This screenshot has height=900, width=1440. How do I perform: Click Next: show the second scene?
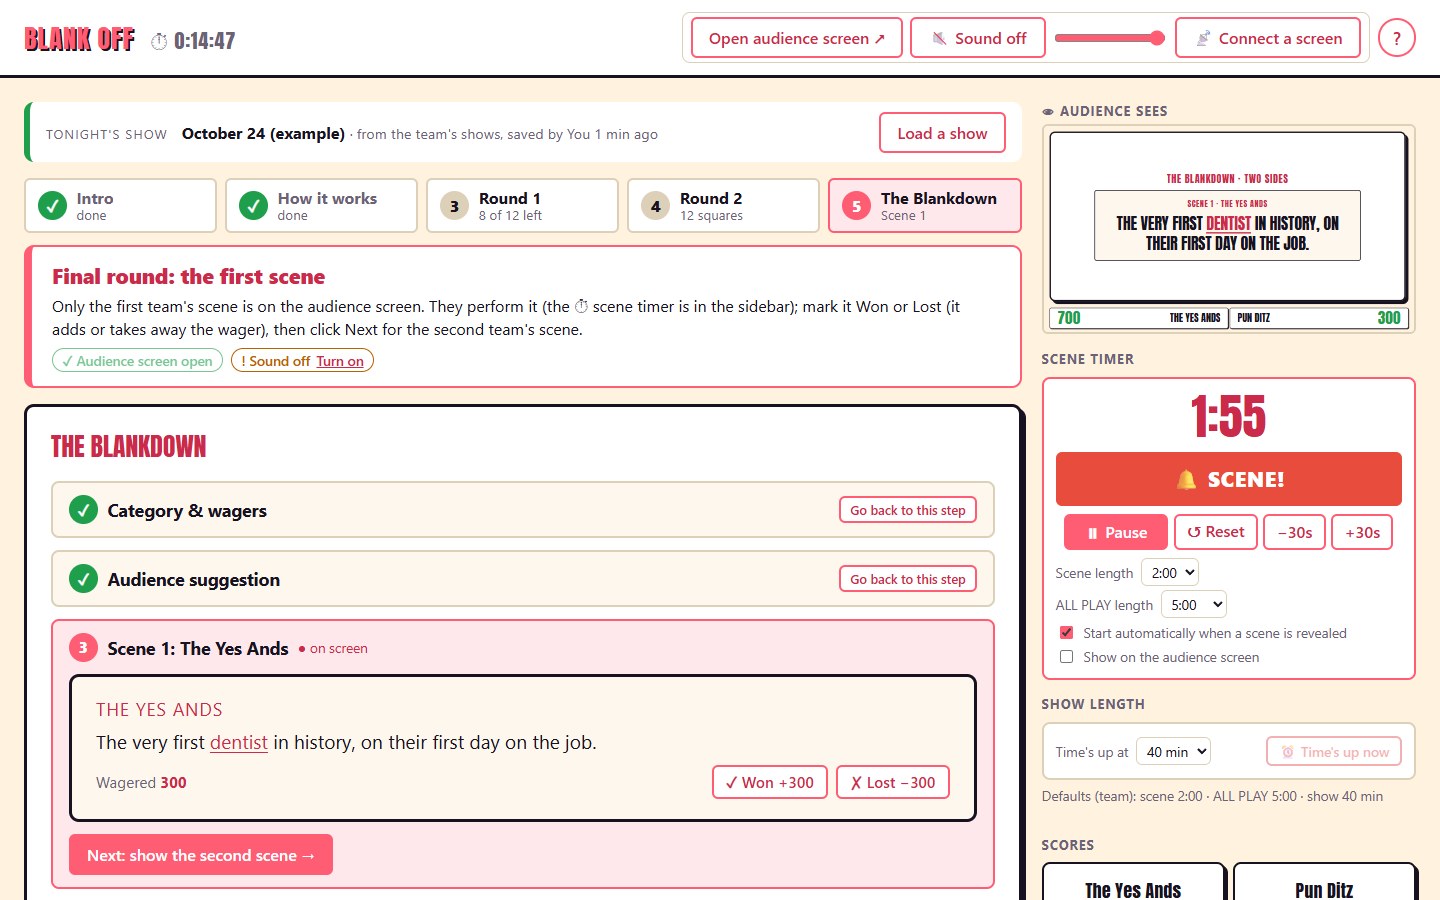[x=201, y=855]
